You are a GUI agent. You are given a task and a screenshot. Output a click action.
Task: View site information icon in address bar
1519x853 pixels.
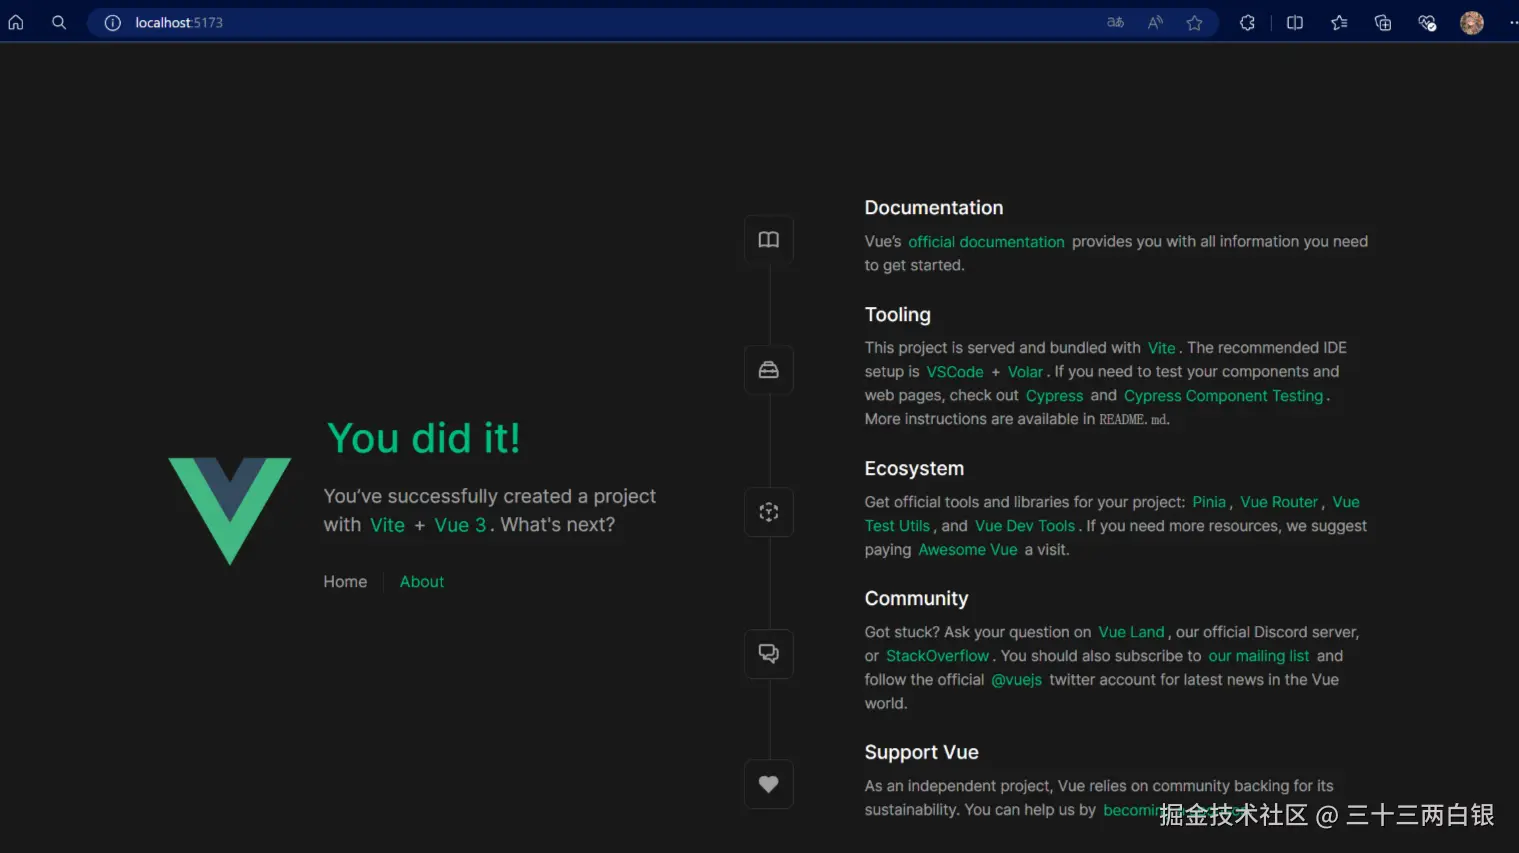tap(113, 22)
